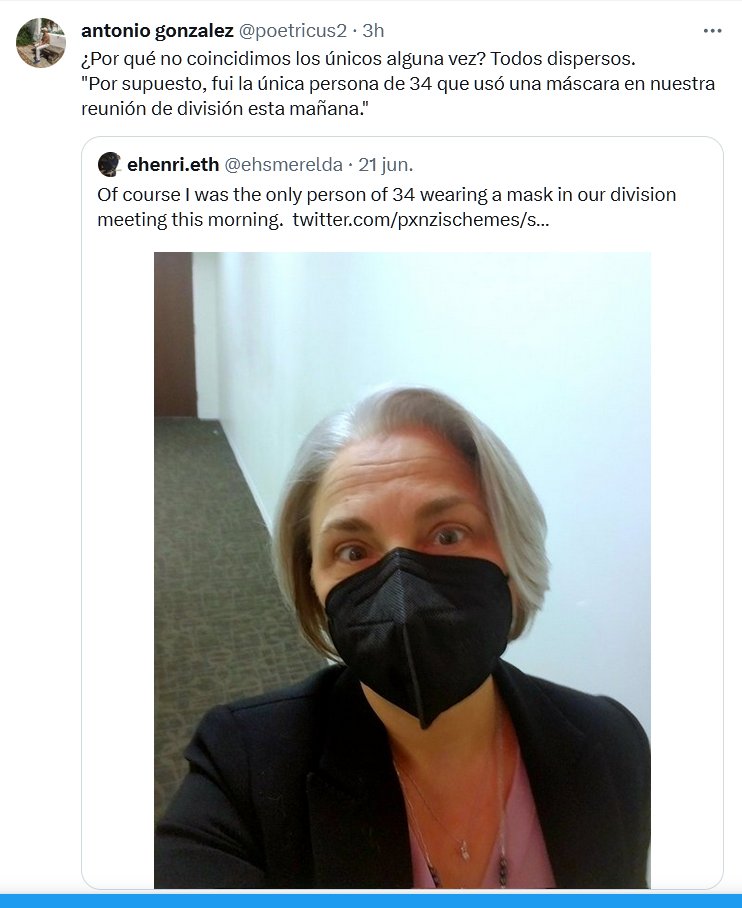Click ehenri.eth's small profile avatar
This screenshot has height=908, width=742.
tap(109, 164)
